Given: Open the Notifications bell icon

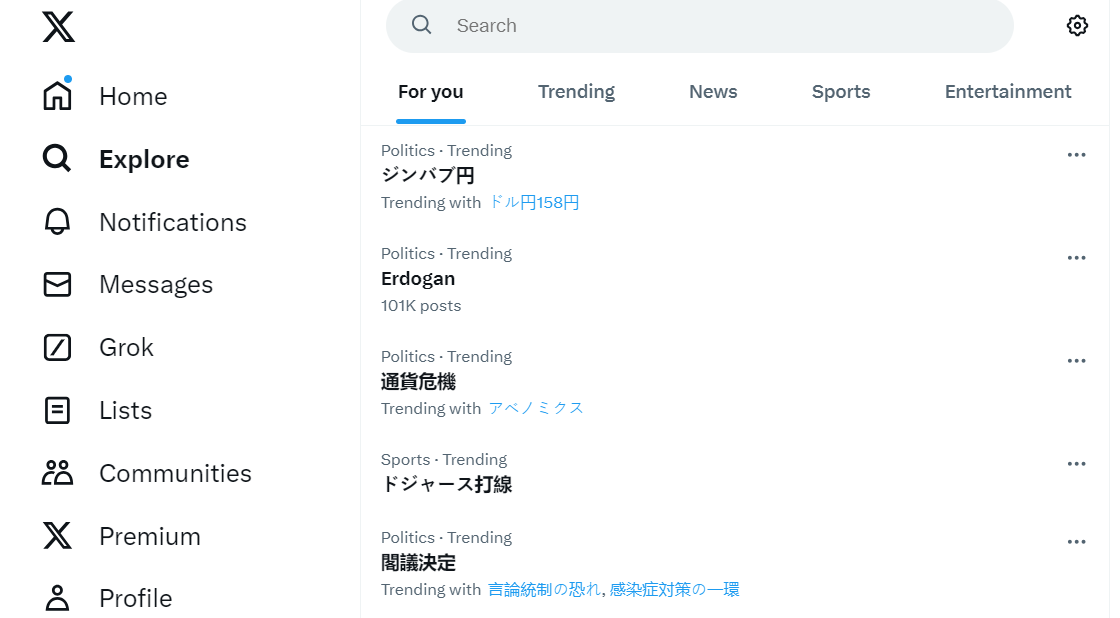Looking at the screenshot, I should [x=58, y=222].
